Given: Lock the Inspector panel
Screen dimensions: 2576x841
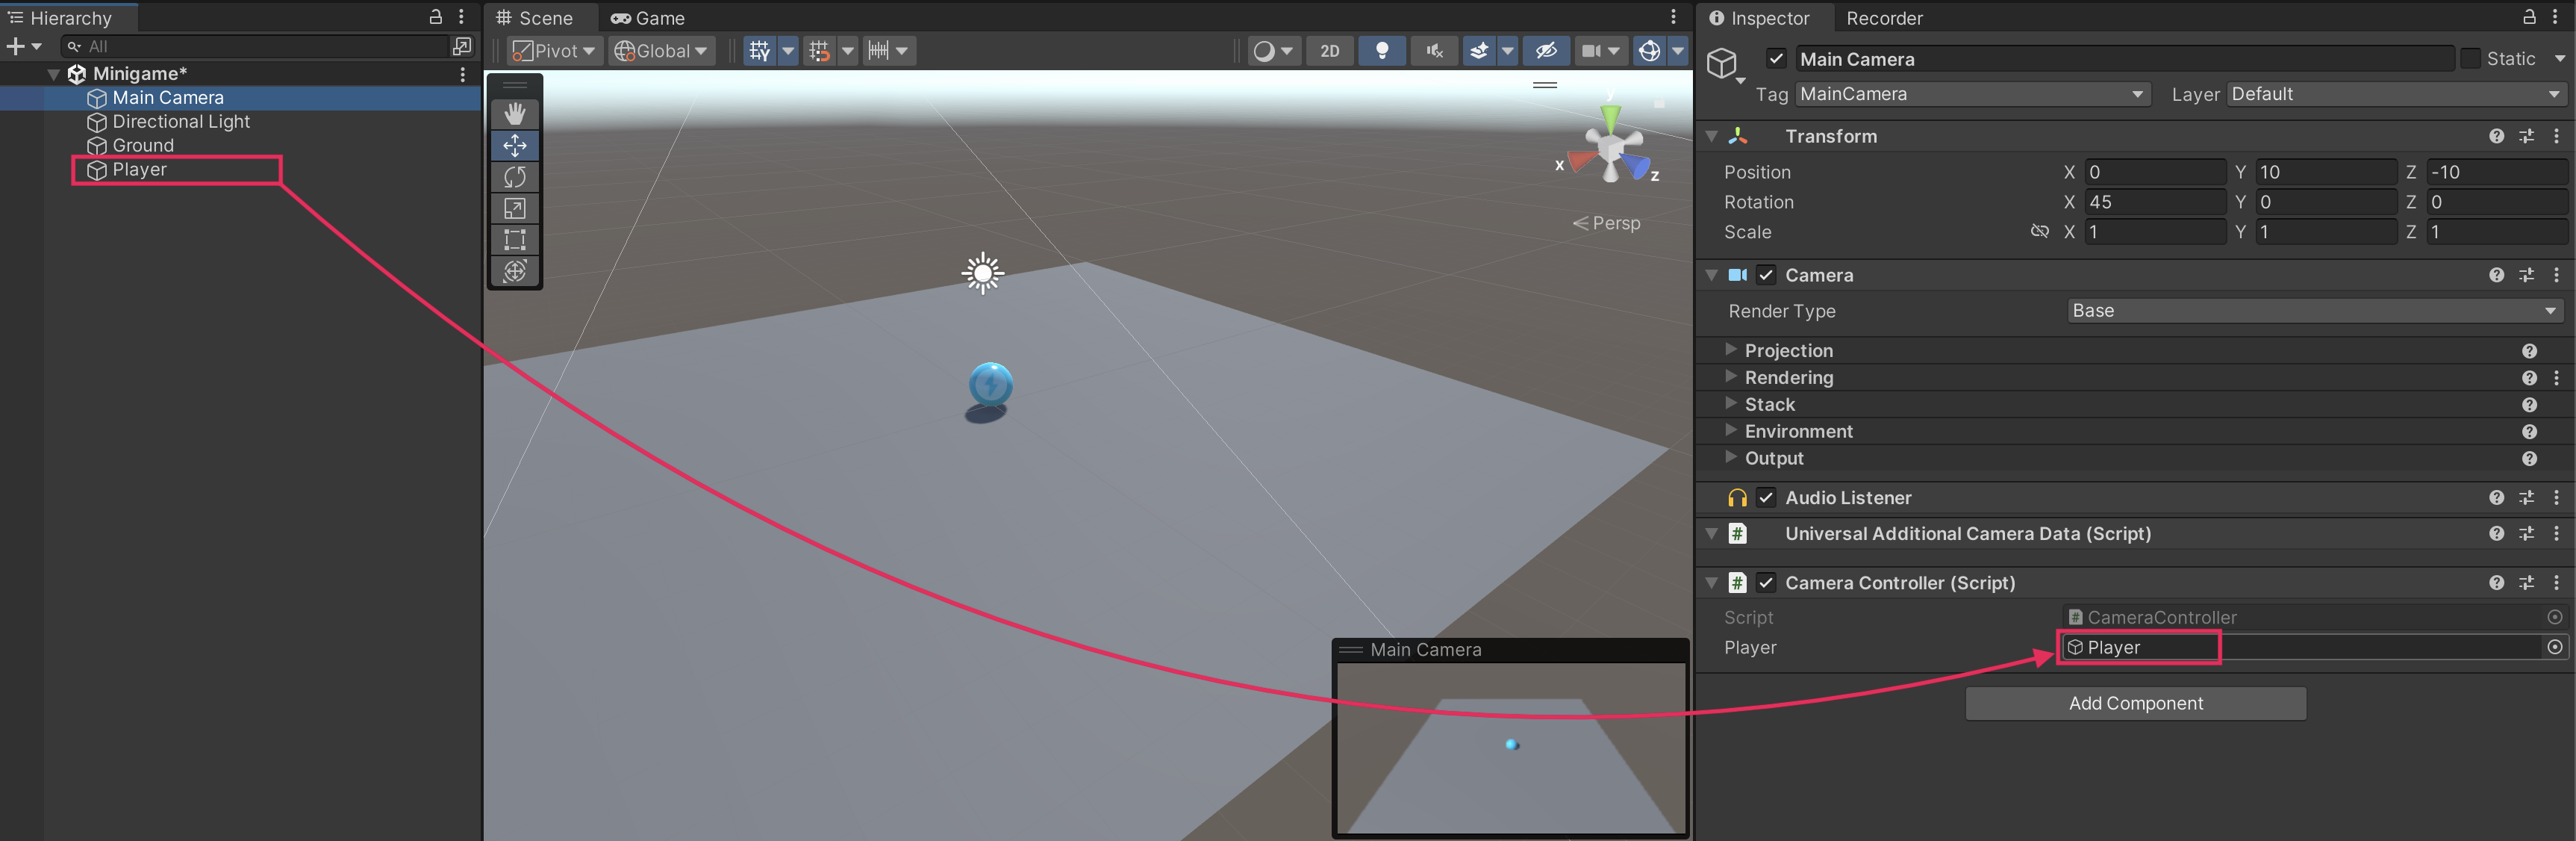Looking at the screenshot, I should tap(2528, 17).
